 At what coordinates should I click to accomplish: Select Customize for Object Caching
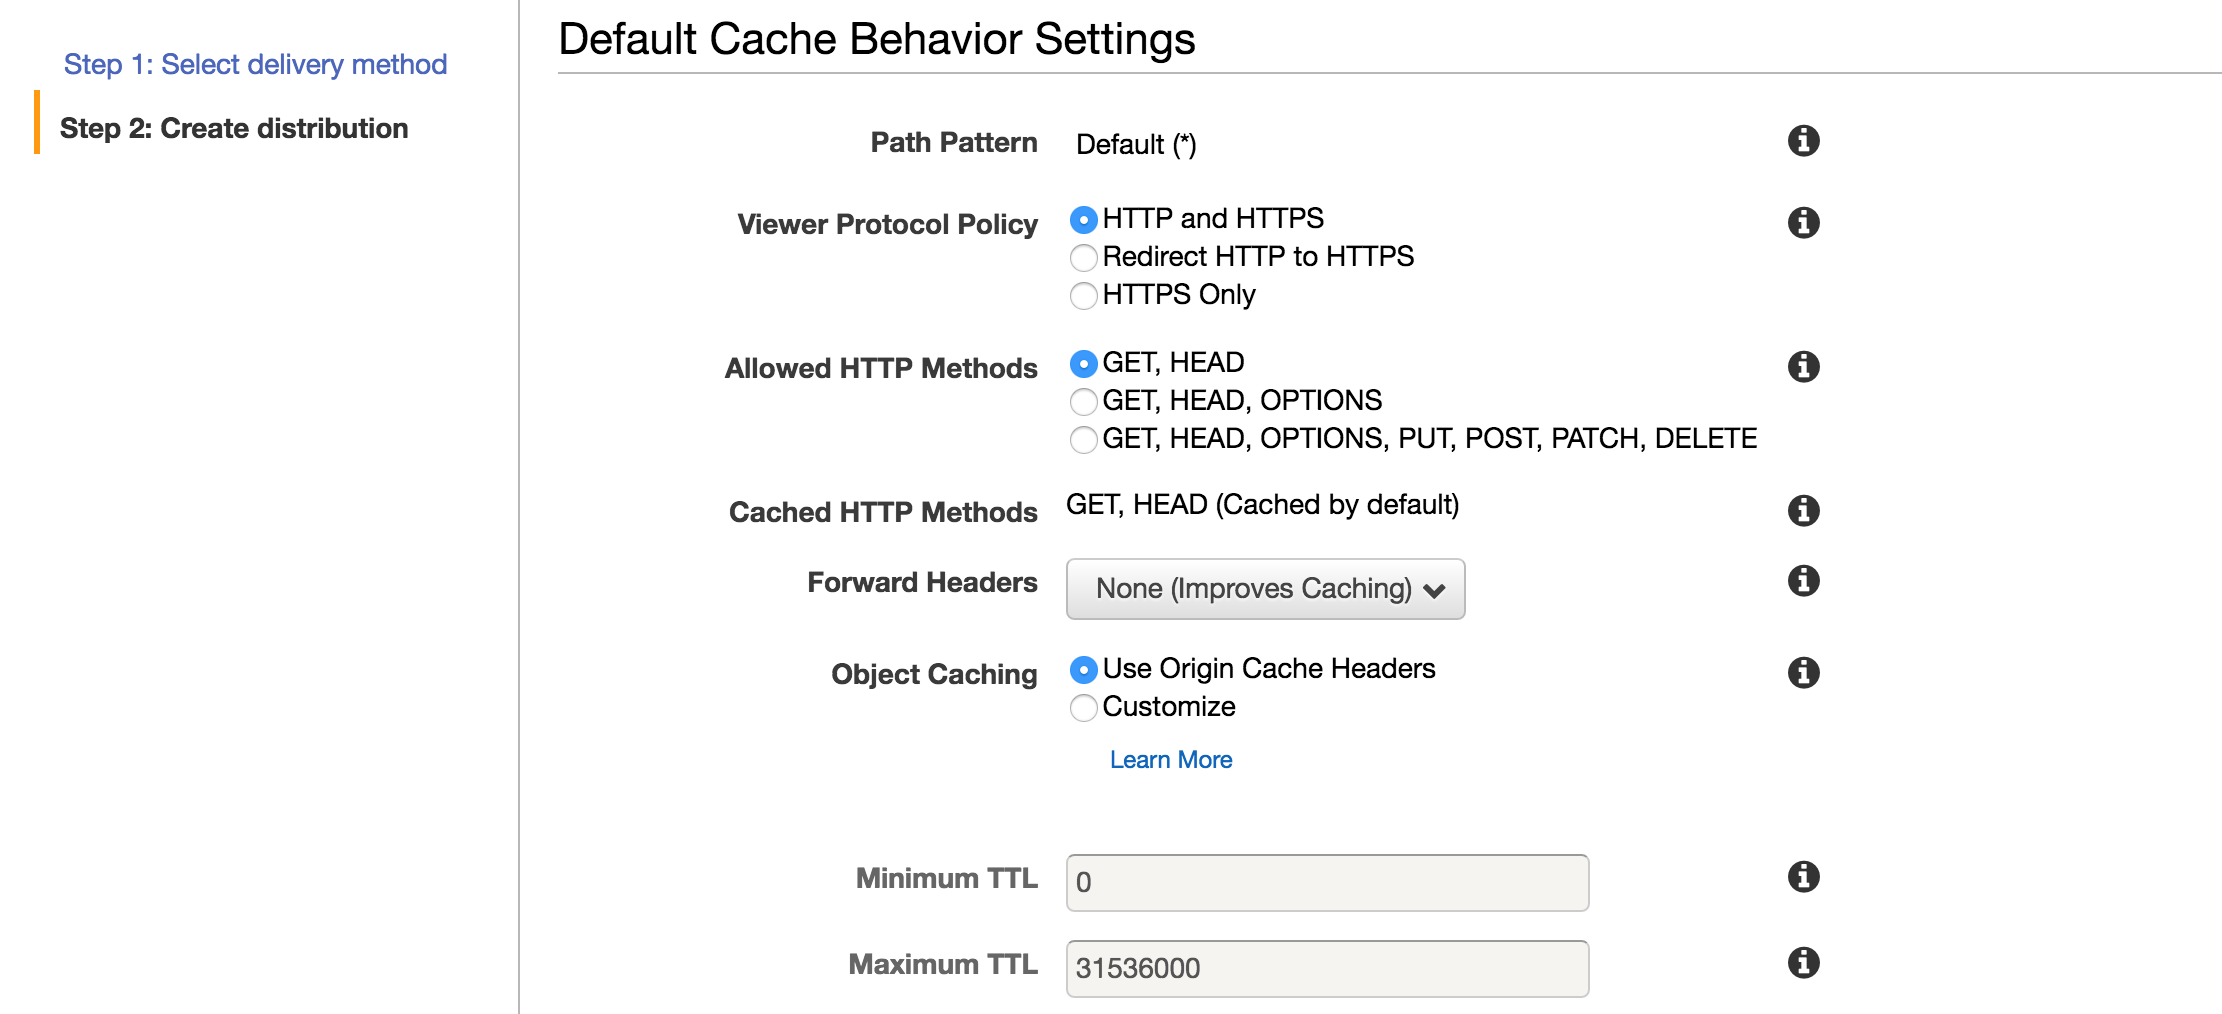(1084, 708)
